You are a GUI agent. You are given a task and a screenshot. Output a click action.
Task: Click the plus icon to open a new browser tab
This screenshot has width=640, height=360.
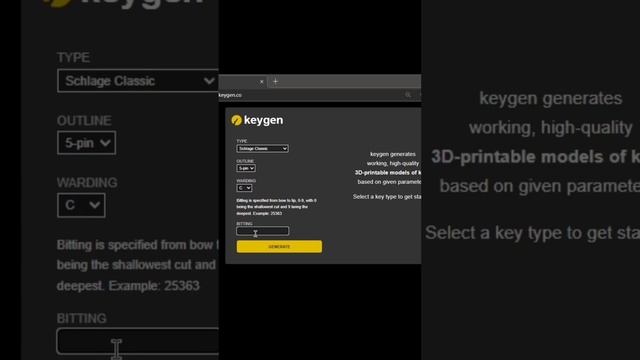pos(276,81)
